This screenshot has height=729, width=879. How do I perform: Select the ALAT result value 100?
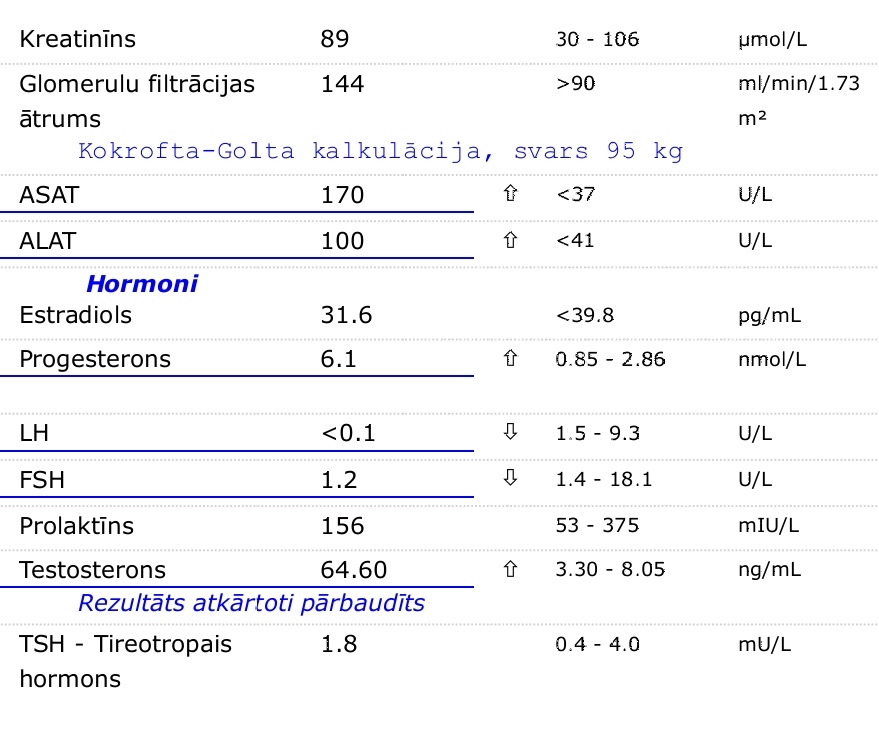click(x=343, y=241)
